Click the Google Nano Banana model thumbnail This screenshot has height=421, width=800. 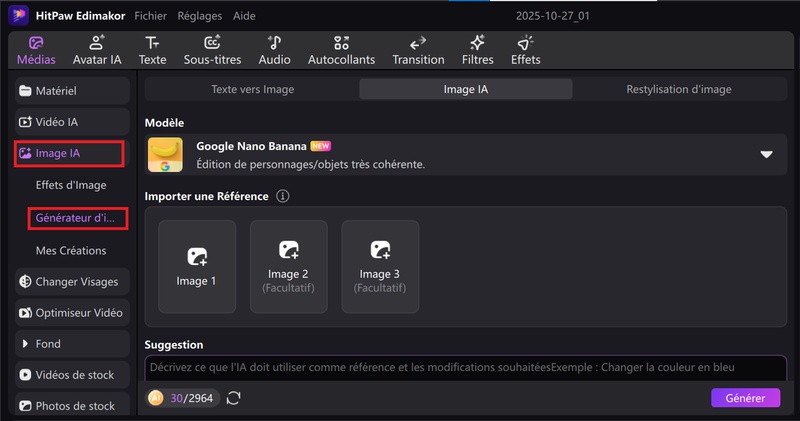pyautogui.click(x=165, y=155)
